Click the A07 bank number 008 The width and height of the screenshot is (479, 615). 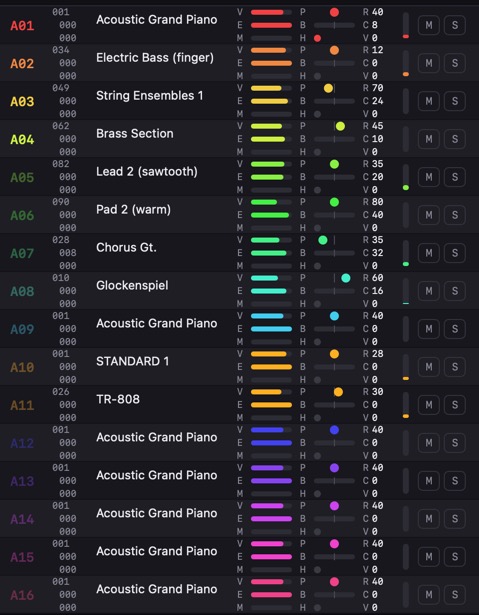[x=67, y=253]
